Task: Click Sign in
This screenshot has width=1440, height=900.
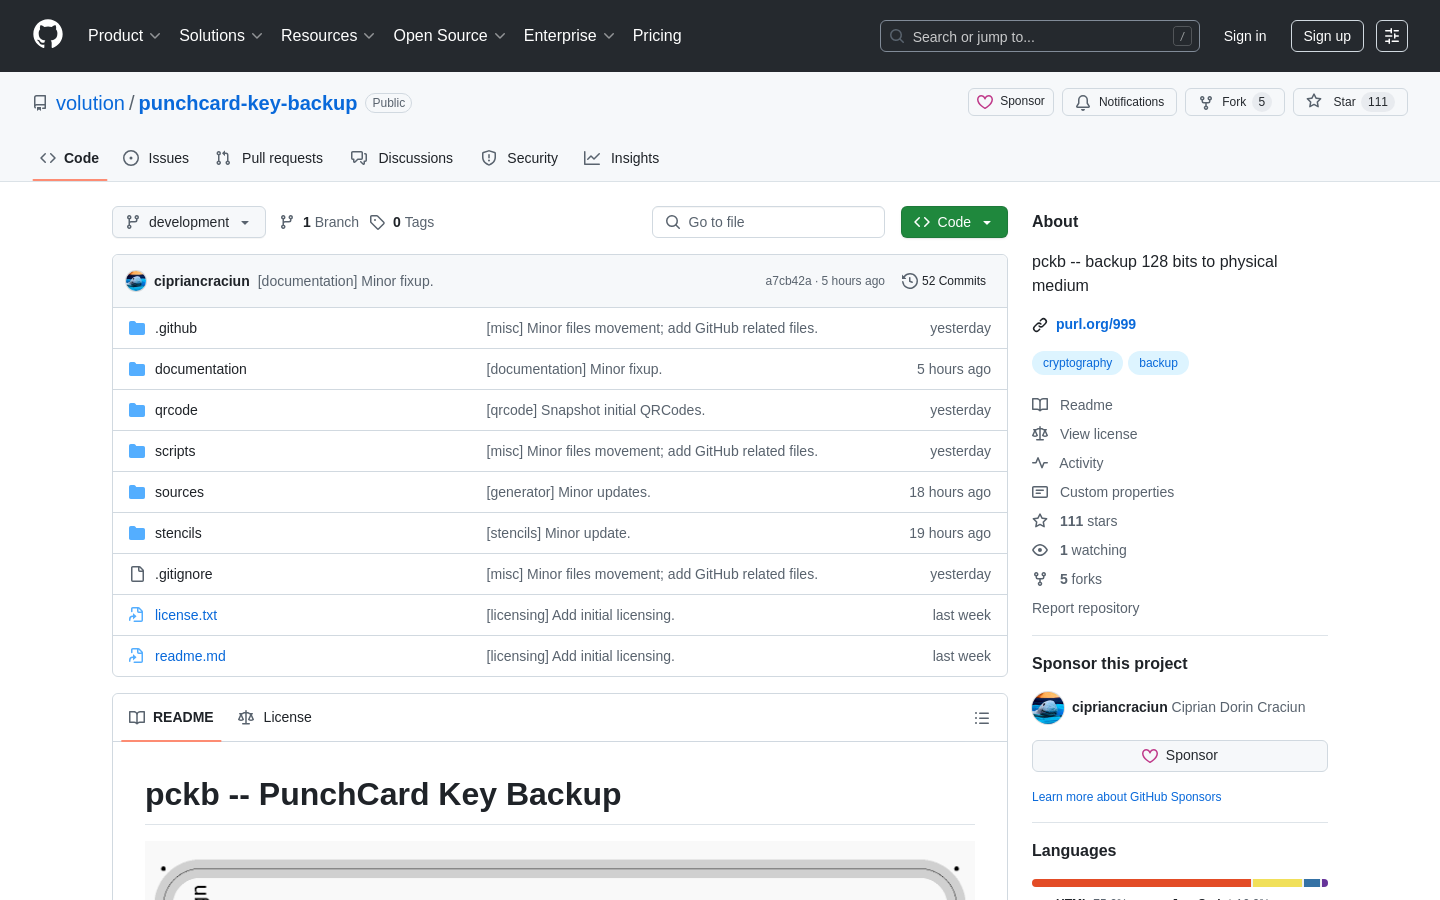Action: click(x=1245, y=36)
